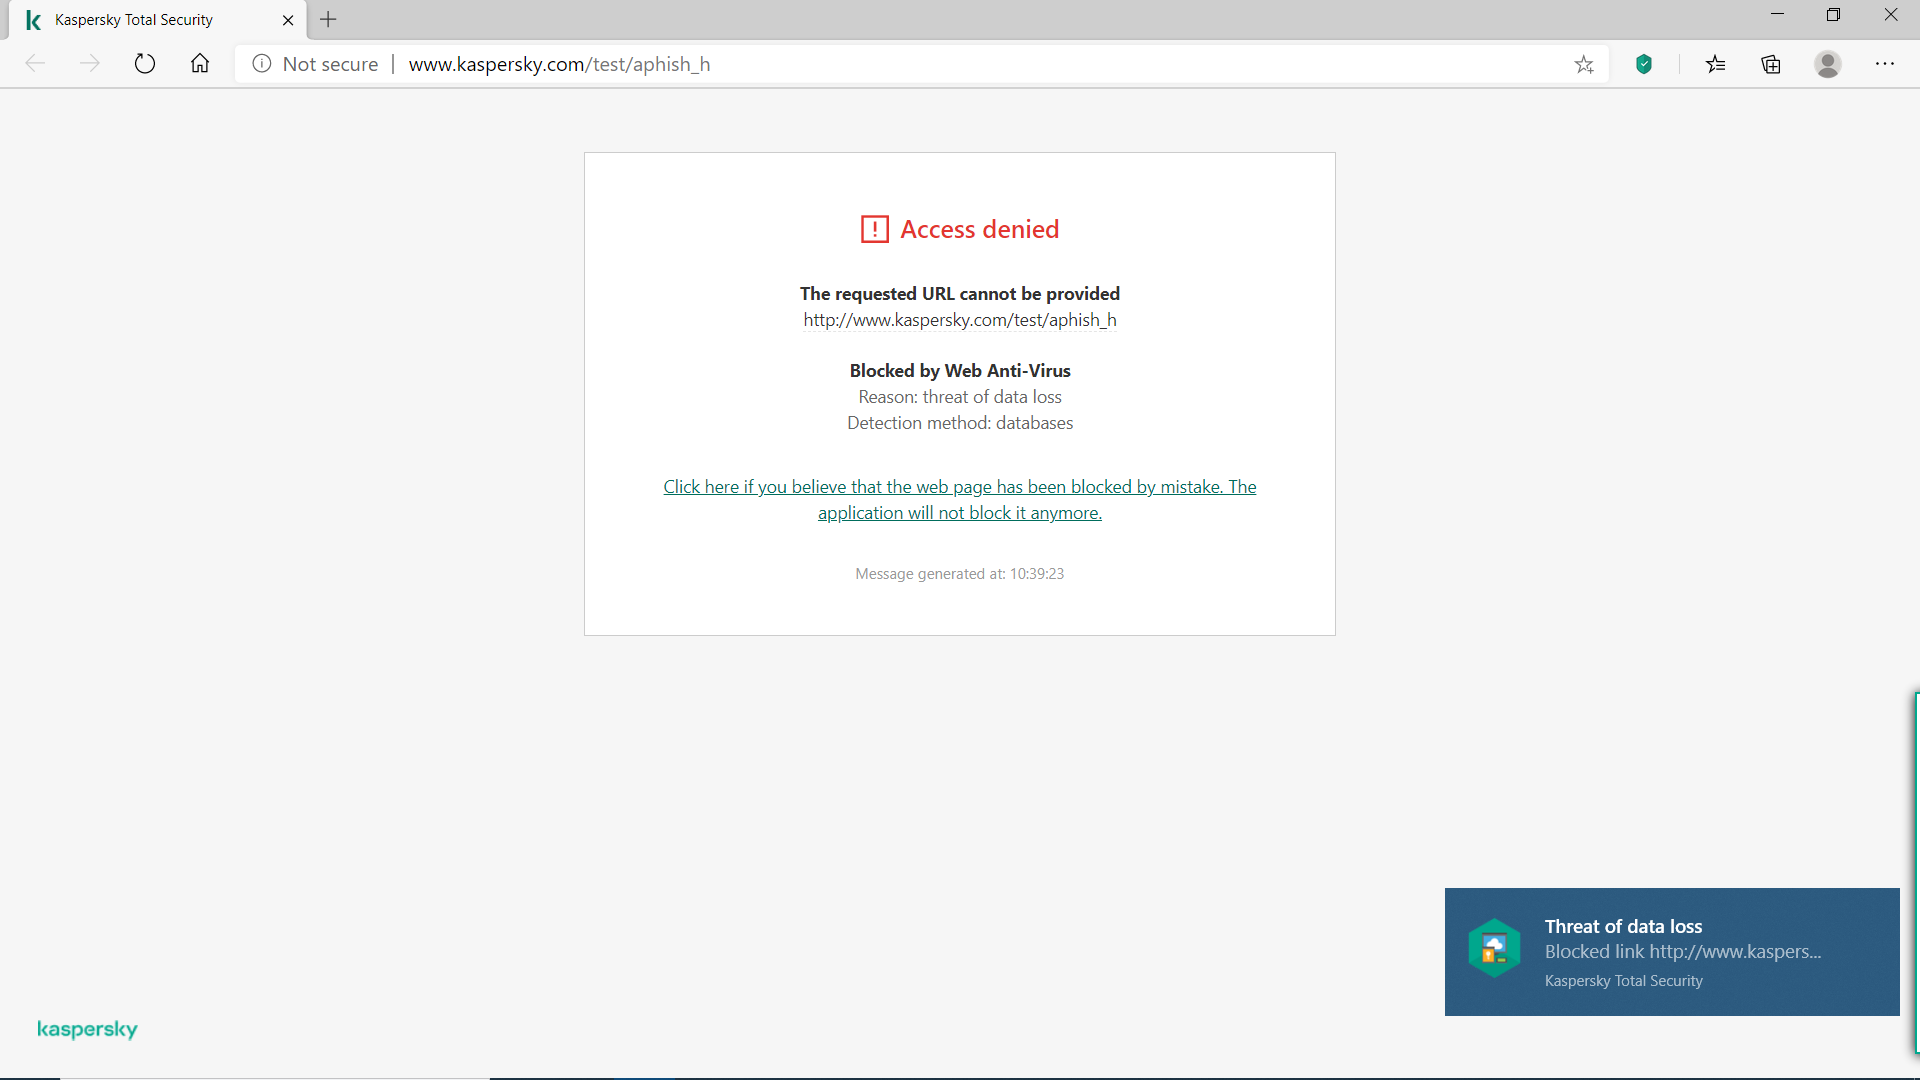Click the Access denied warning icon
This screenshot has width=1920, height=1080.
(874, 229)
